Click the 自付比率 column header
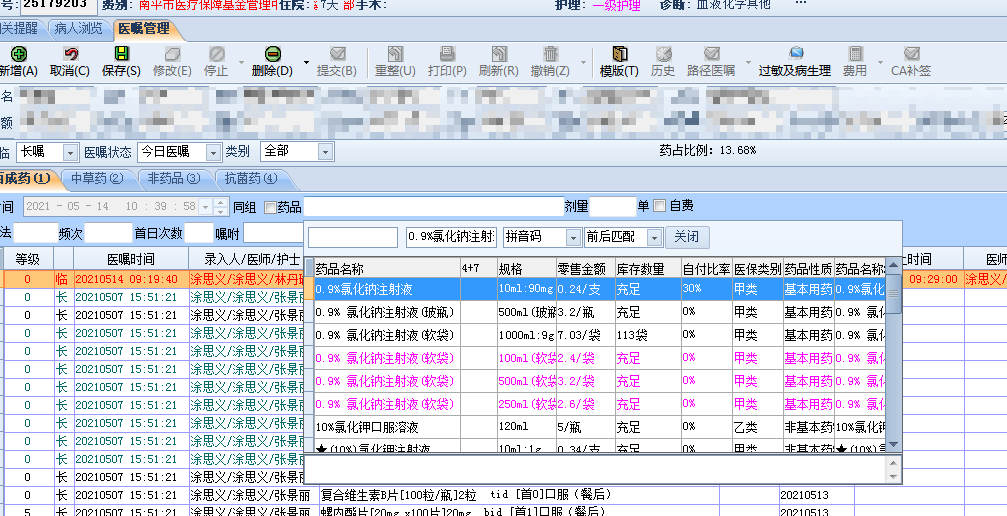Image resolution: width=1007 pixels, height=516 pixels. tap(707, 269)
